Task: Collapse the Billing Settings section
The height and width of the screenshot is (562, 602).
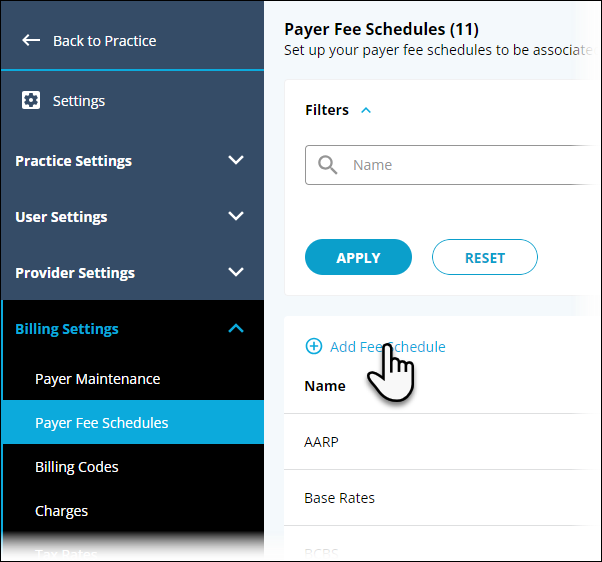Action: coord(236,329)
